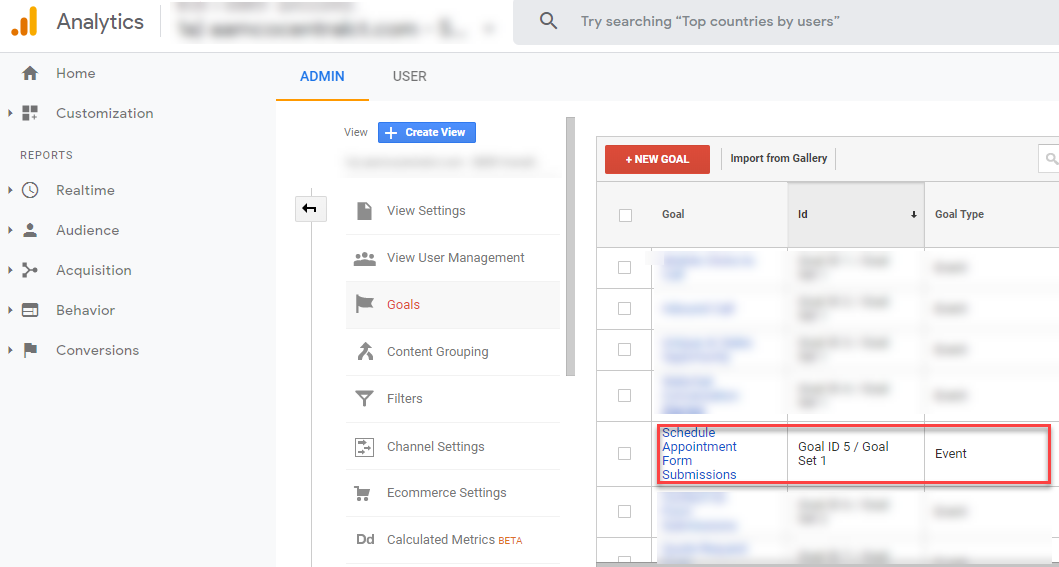Viewport: 1059px width, 567px height.
Task: Click the Ecommerce Settings cart icon
Action: coord(365,493)
